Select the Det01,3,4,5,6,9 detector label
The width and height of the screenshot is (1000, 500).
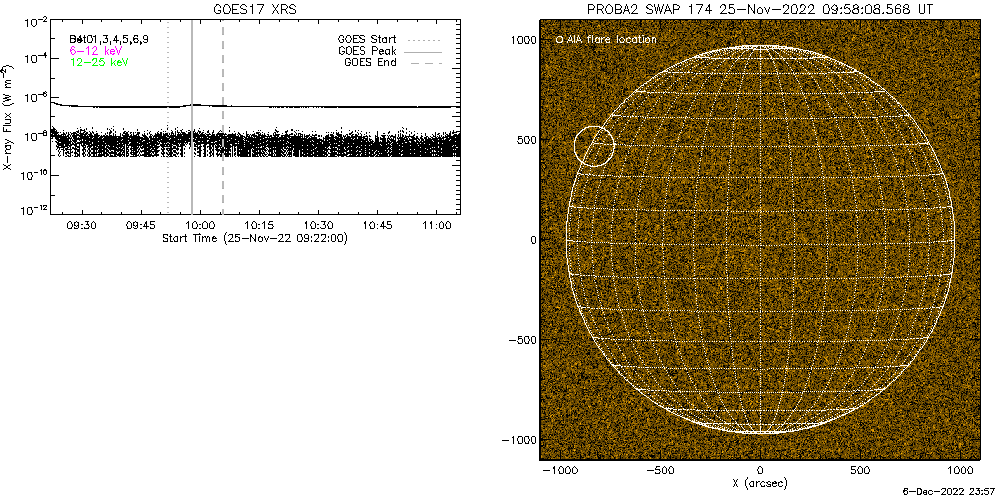[109, 40]
